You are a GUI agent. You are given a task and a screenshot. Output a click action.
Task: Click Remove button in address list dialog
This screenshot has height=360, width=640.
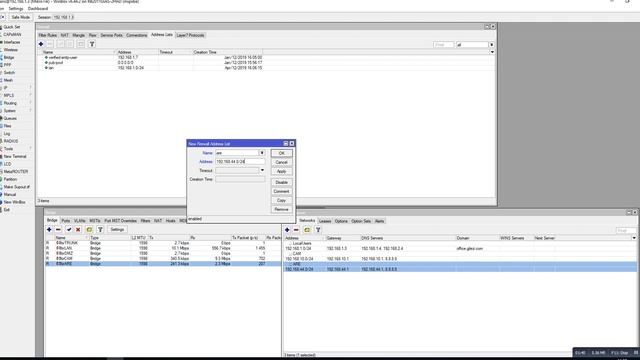tap(282, 209)
